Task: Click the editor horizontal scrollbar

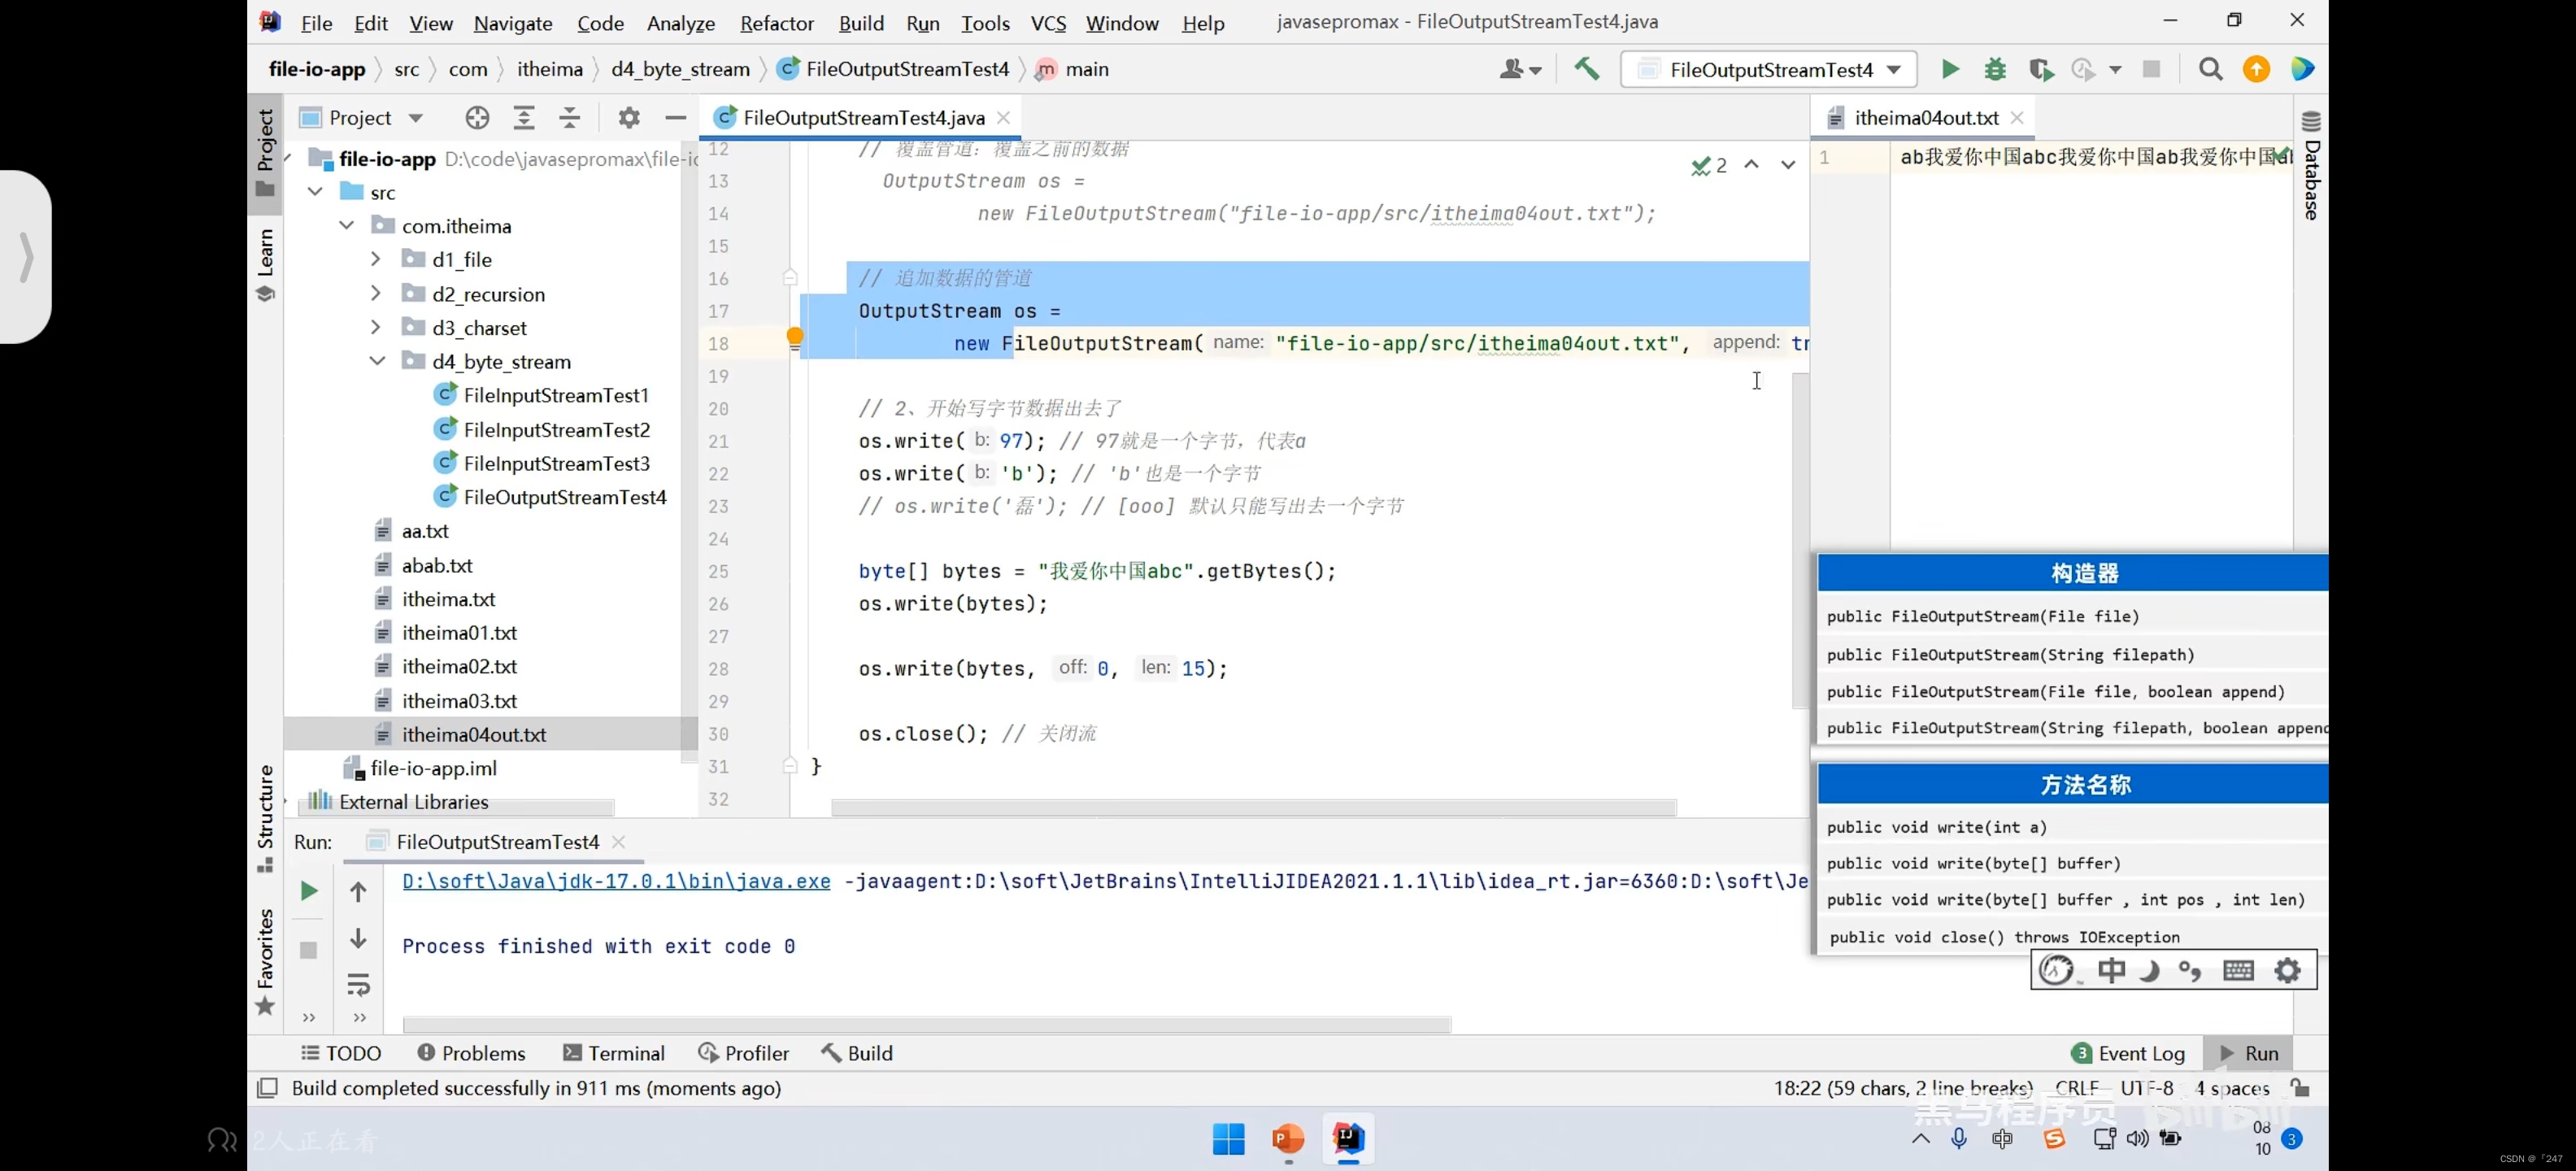Action: pos(1253,808)
